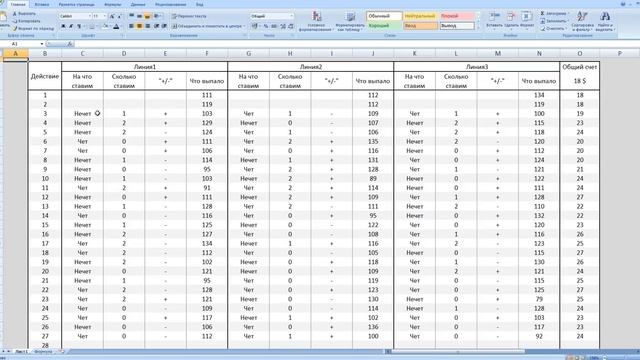Open the text orientation dropdown
640x360 pixels.
tap(158, 16)
